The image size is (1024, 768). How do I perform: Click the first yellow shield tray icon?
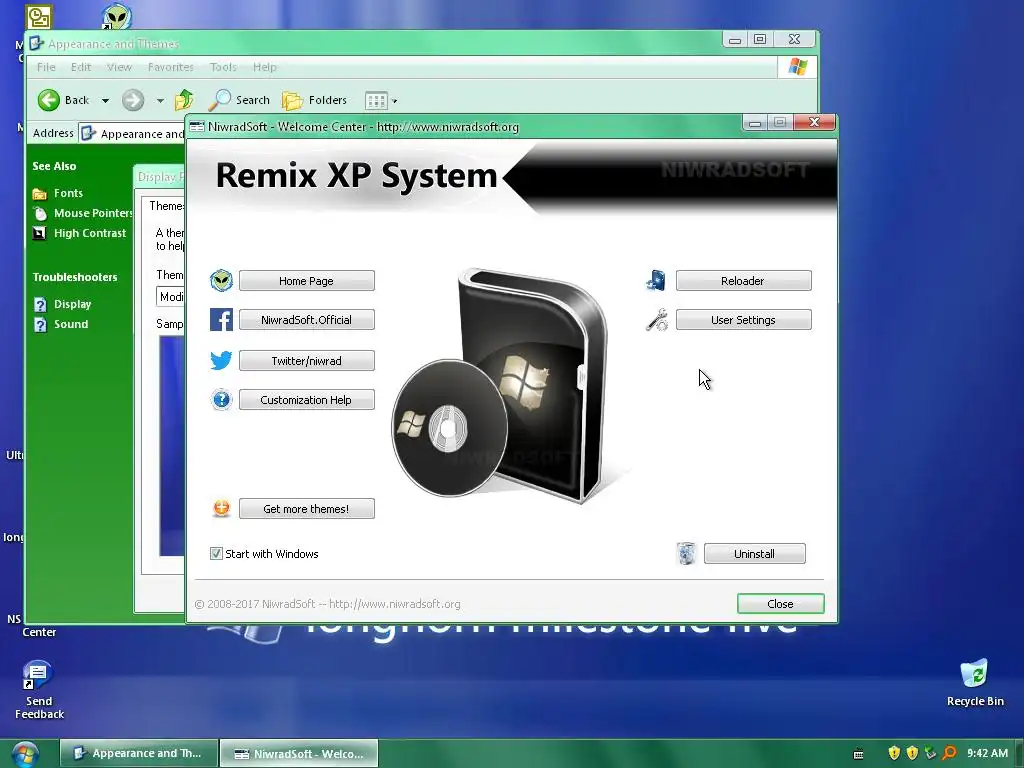(894, 753)
